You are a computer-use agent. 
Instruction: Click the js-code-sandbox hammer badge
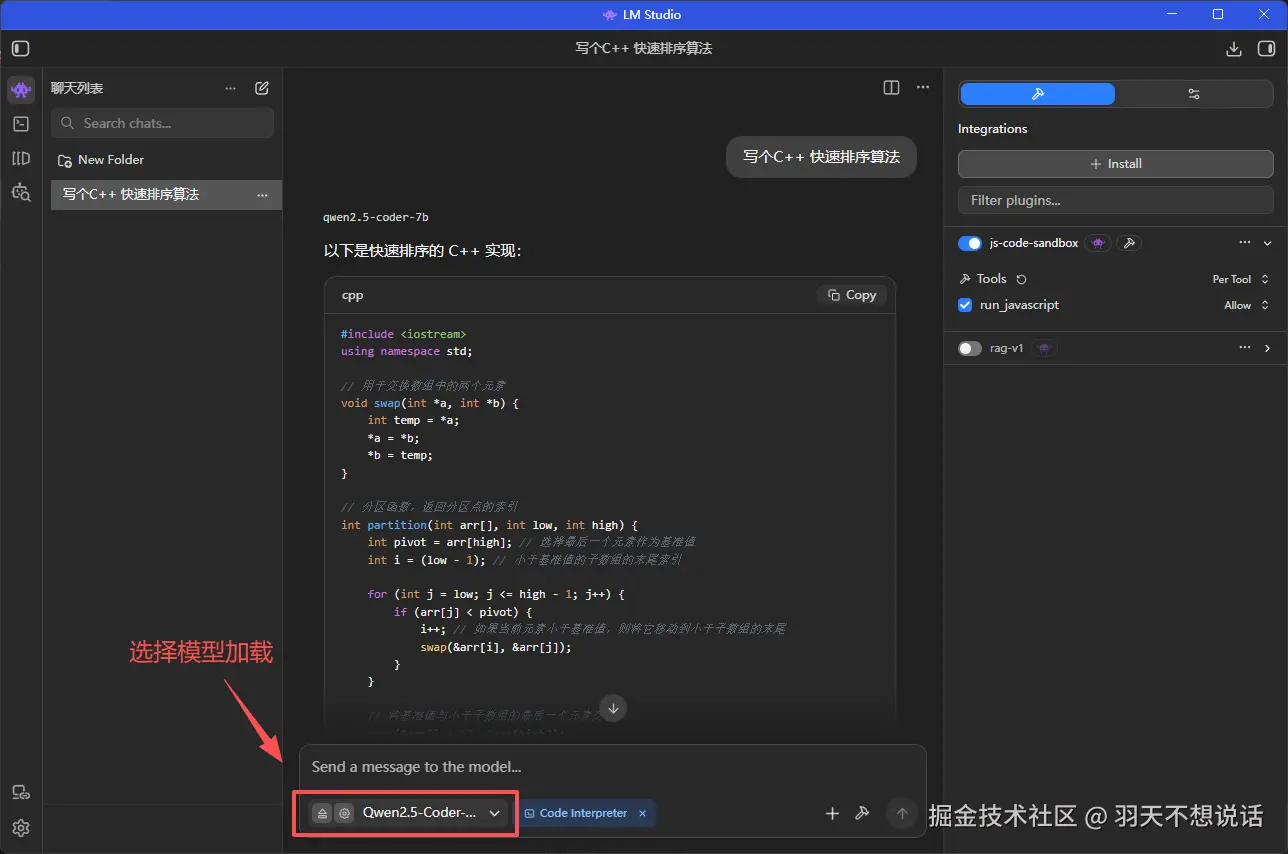click(x=1129, y=243)
